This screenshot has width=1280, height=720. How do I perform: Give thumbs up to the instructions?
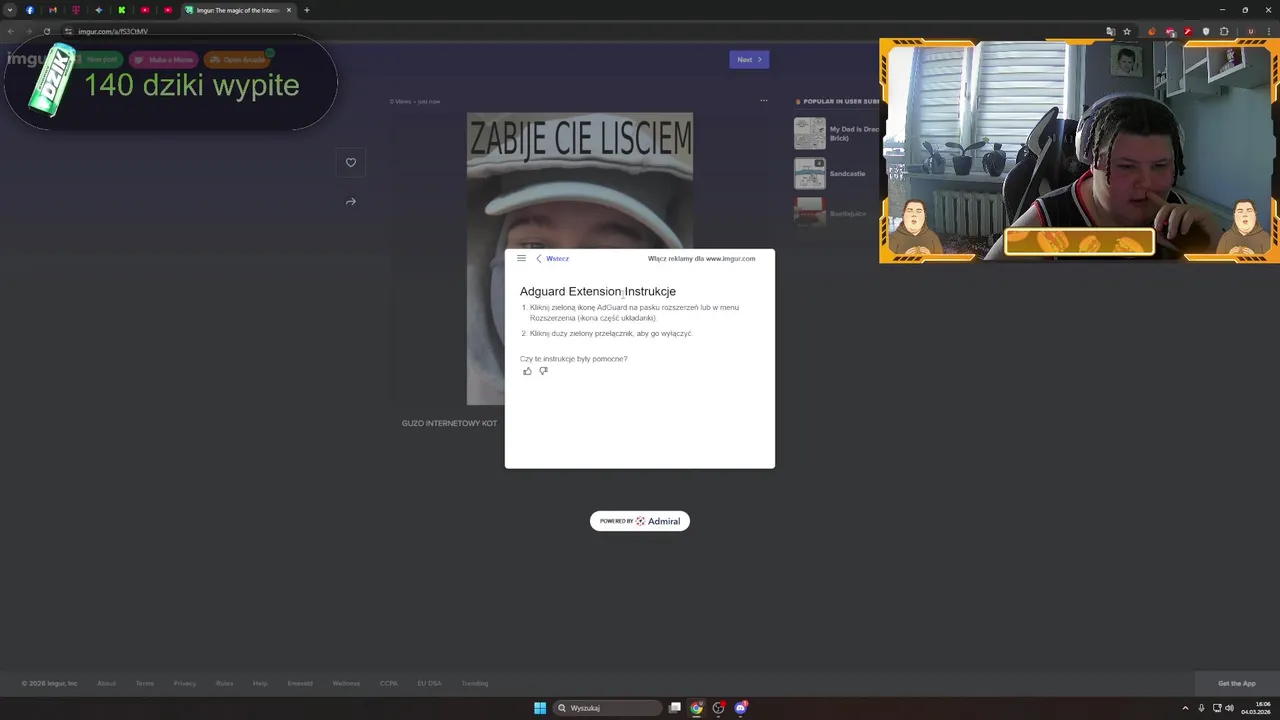[x=527, y=371]
